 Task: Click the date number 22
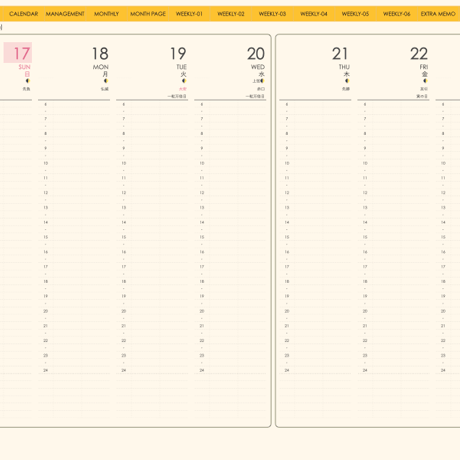click(419, 54)
